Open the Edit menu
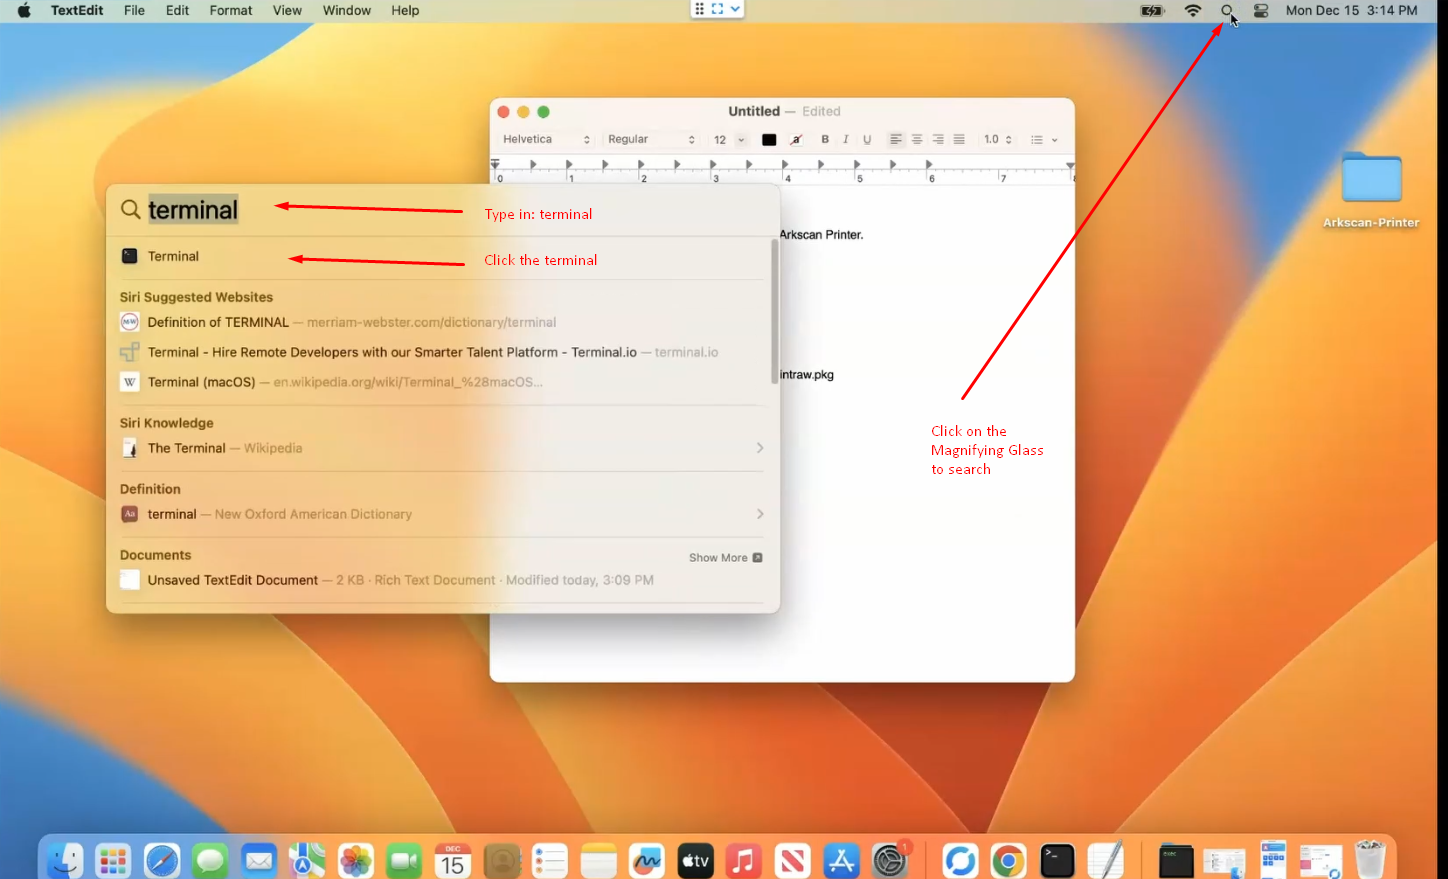 pyautogui.click(x=177, y=10)
